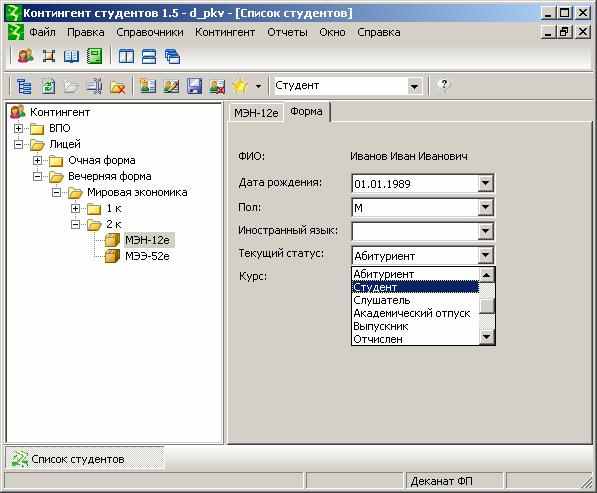Open the Дата рождения dropdown arrow
Image resolution: width=597 pixels, height=493 pixels.
(x=485, y=183)
